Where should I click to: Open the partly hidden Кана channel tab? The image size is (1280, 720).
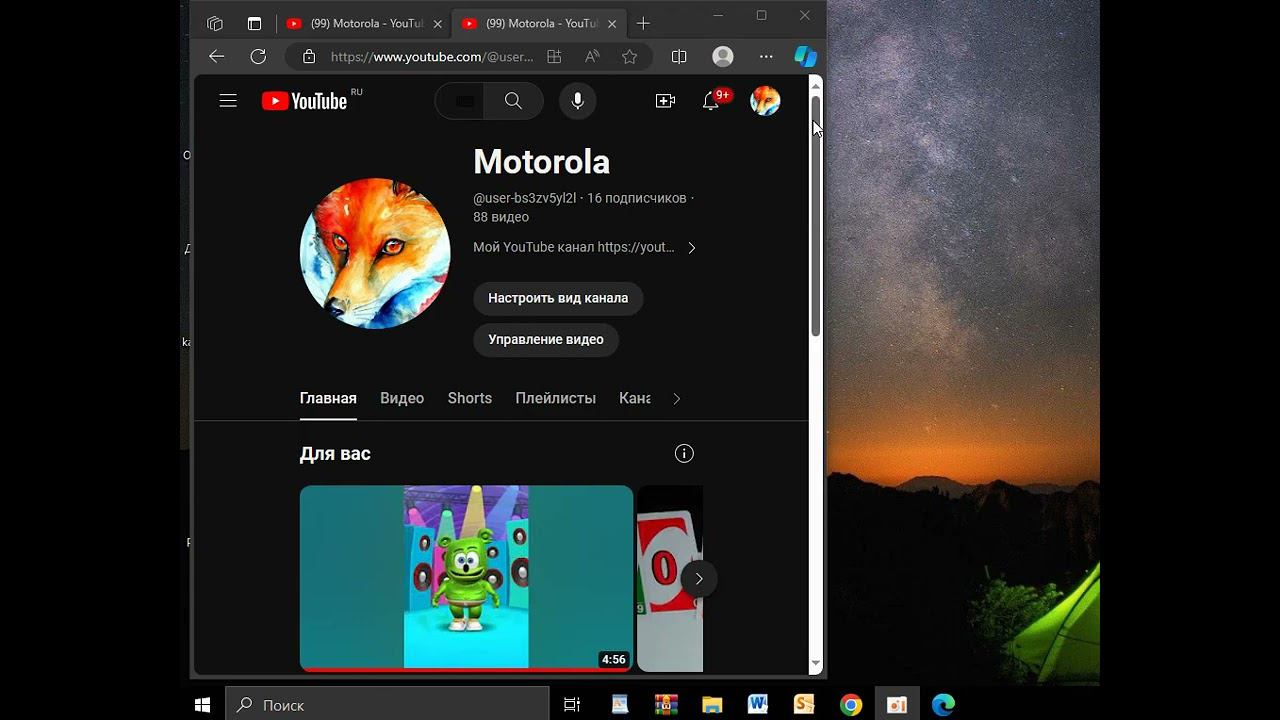click(635, 398)
